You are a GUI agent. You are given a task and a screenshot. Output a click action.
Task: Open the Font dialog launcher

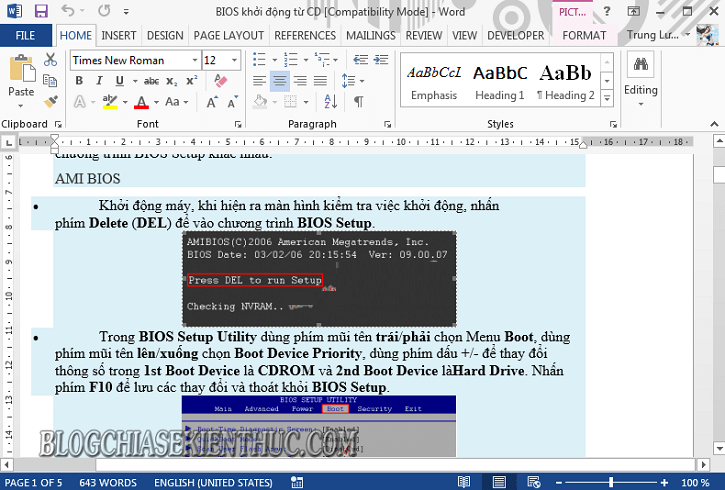pos(238,124)
